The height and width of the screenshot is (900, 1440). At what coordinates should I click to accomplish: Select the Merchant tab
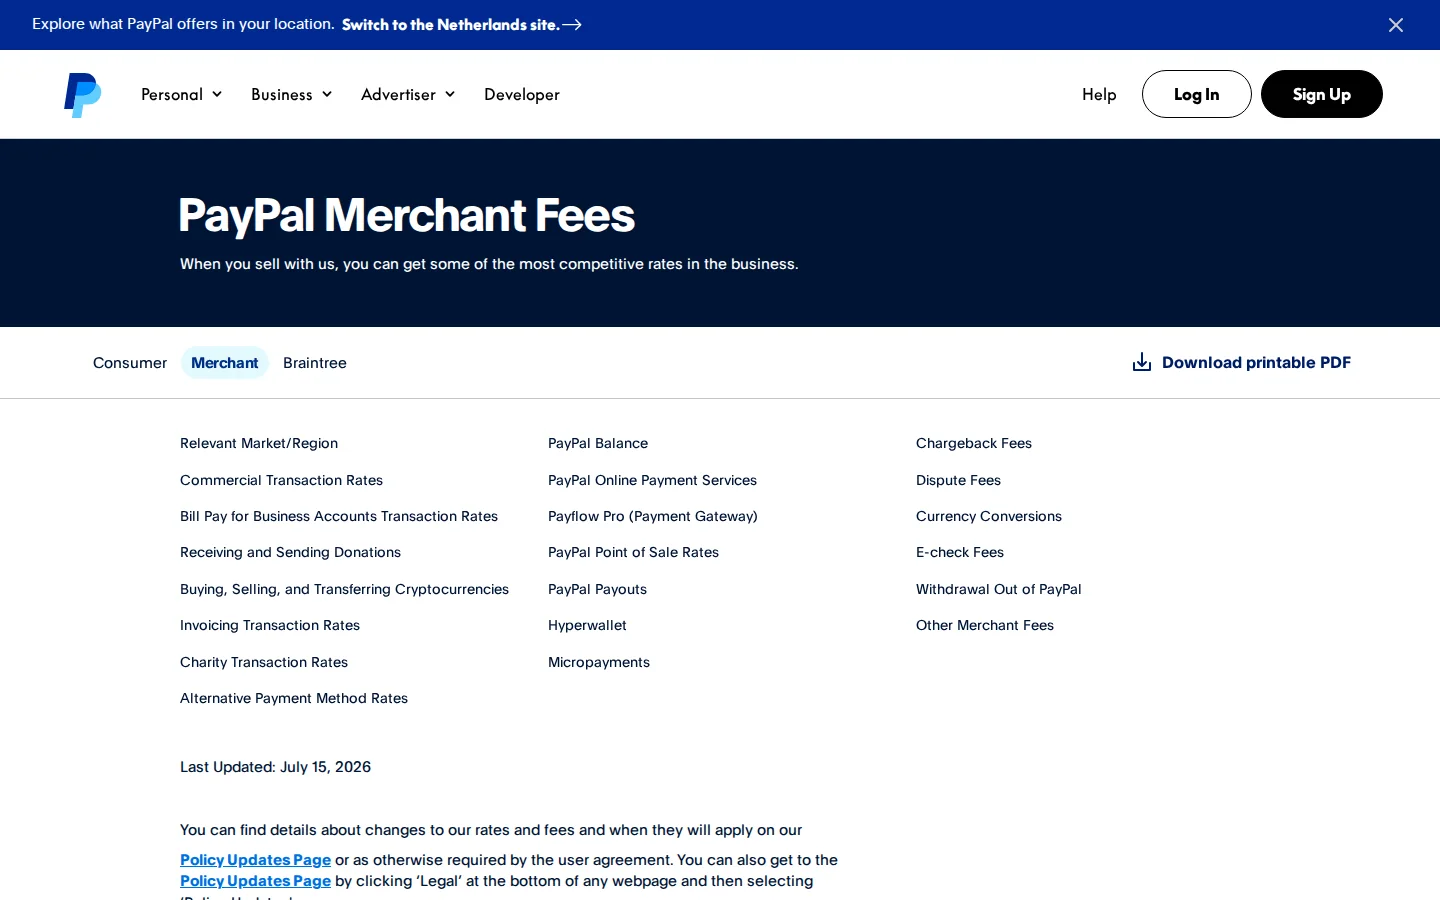[225, 363]
